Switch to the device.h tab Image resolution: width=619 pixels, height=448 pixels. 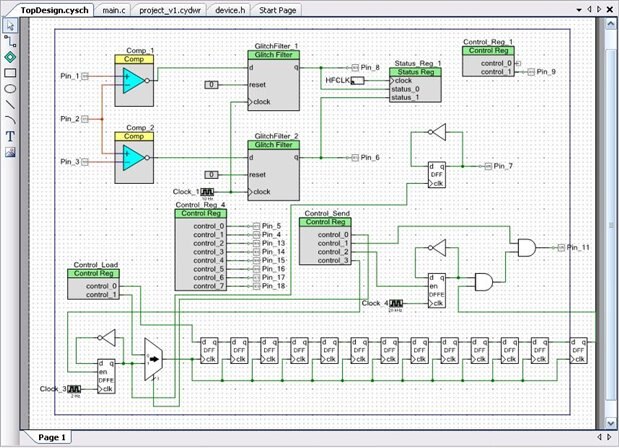(230, 10)
